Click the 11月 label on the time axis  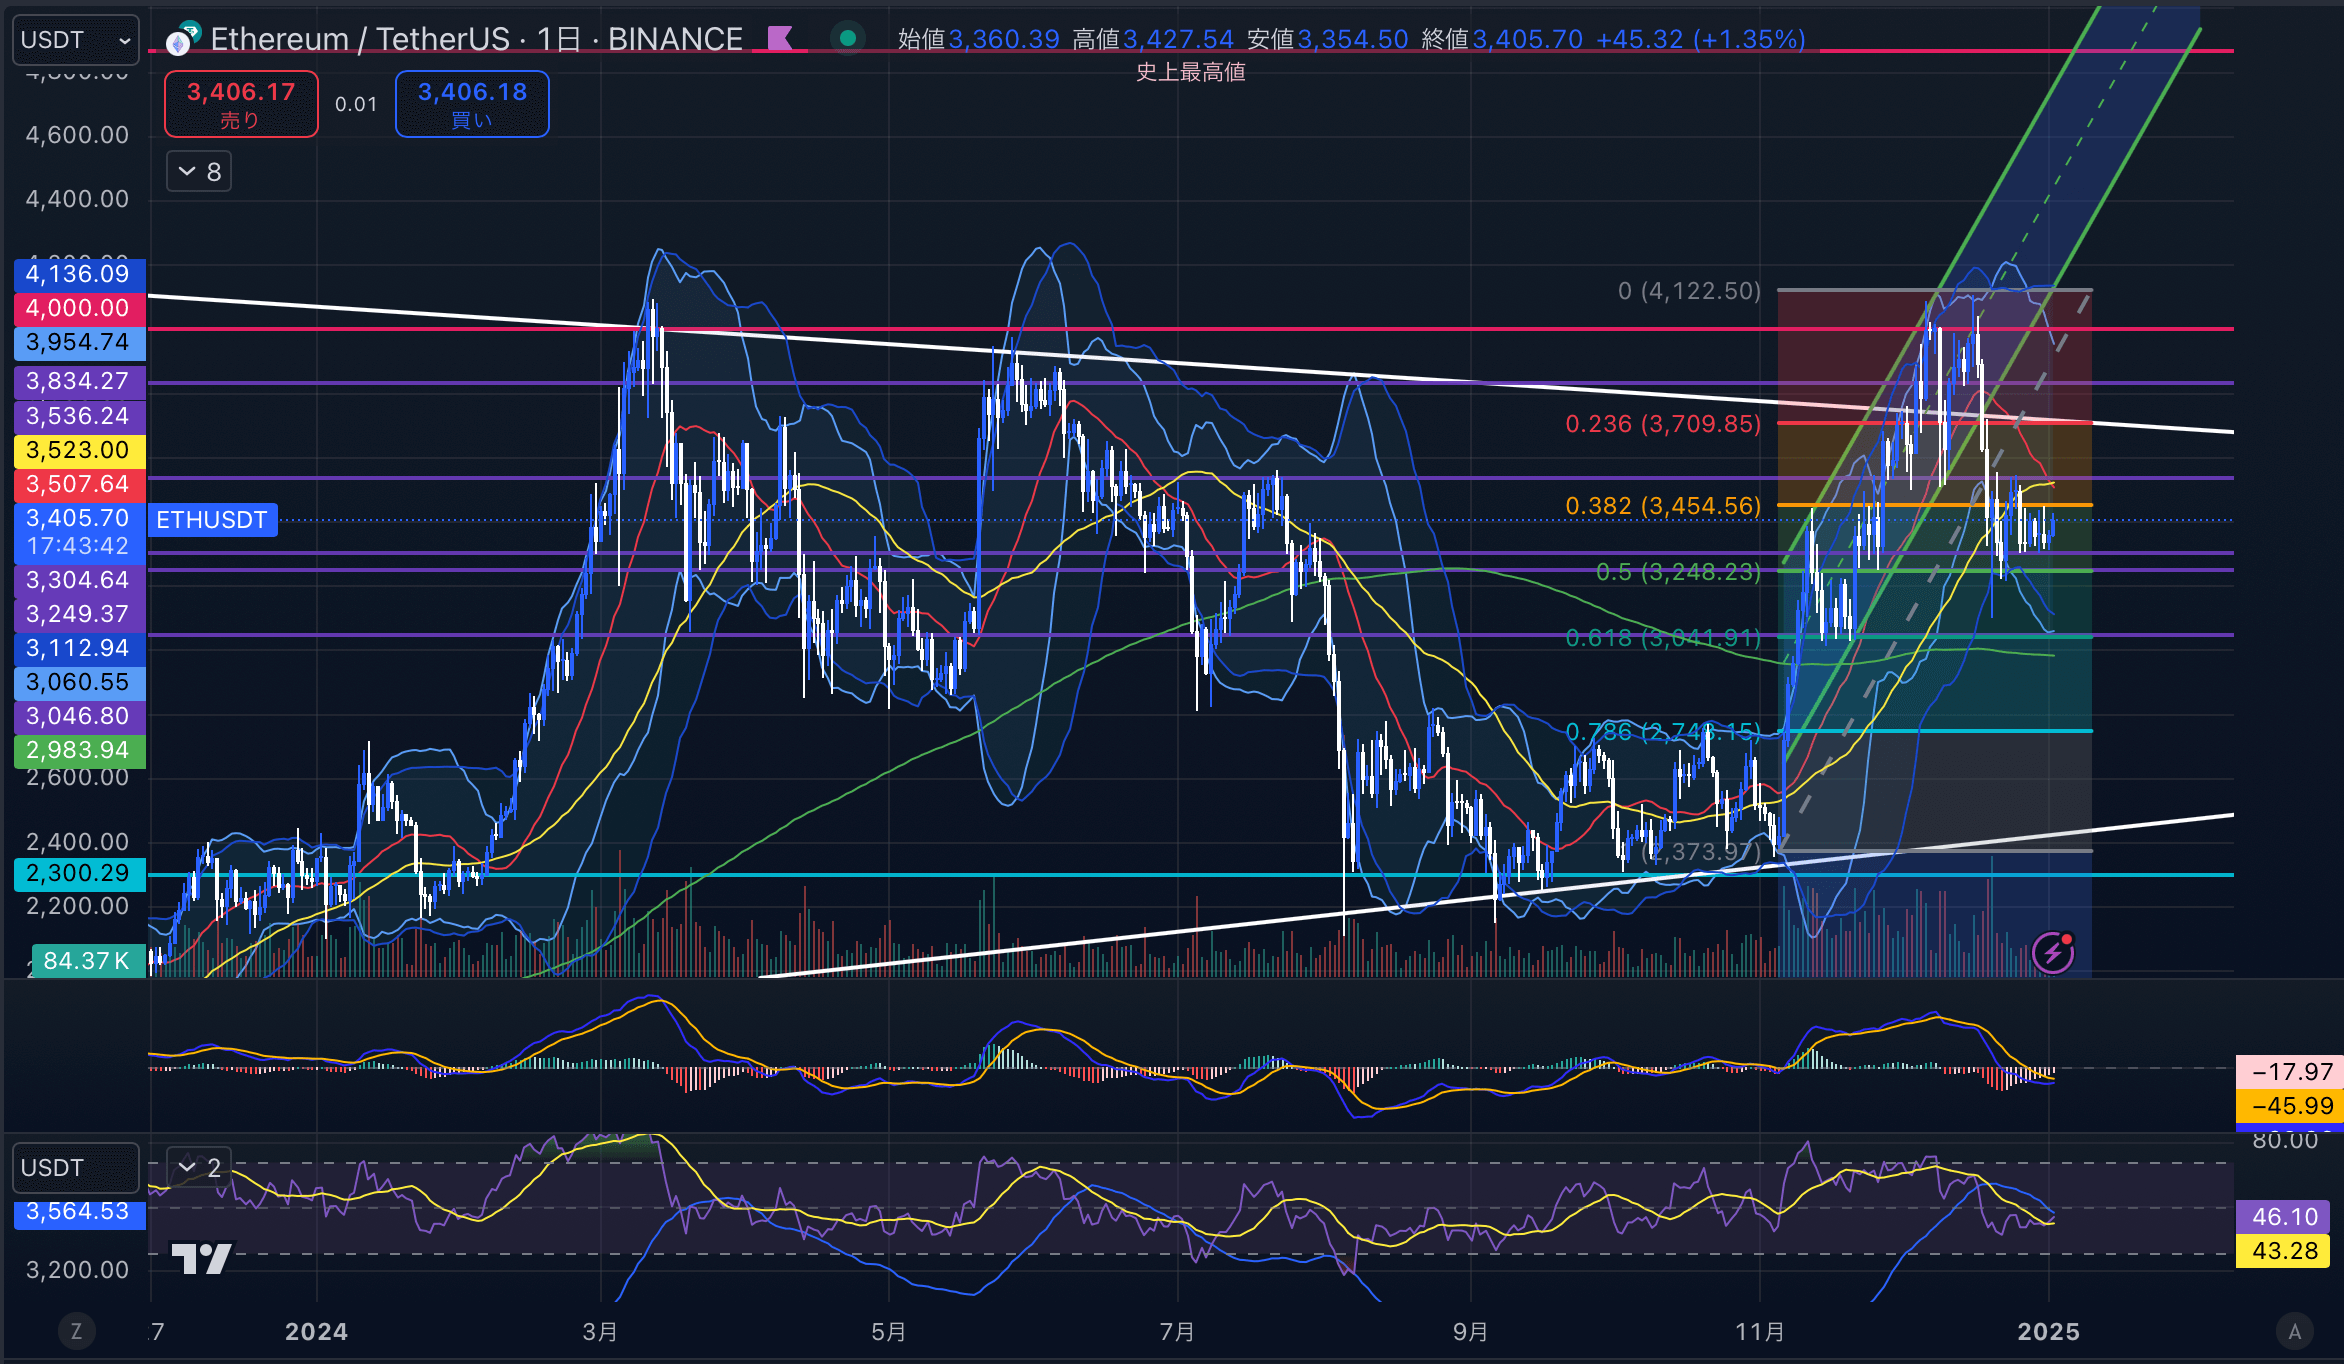1760,1332
